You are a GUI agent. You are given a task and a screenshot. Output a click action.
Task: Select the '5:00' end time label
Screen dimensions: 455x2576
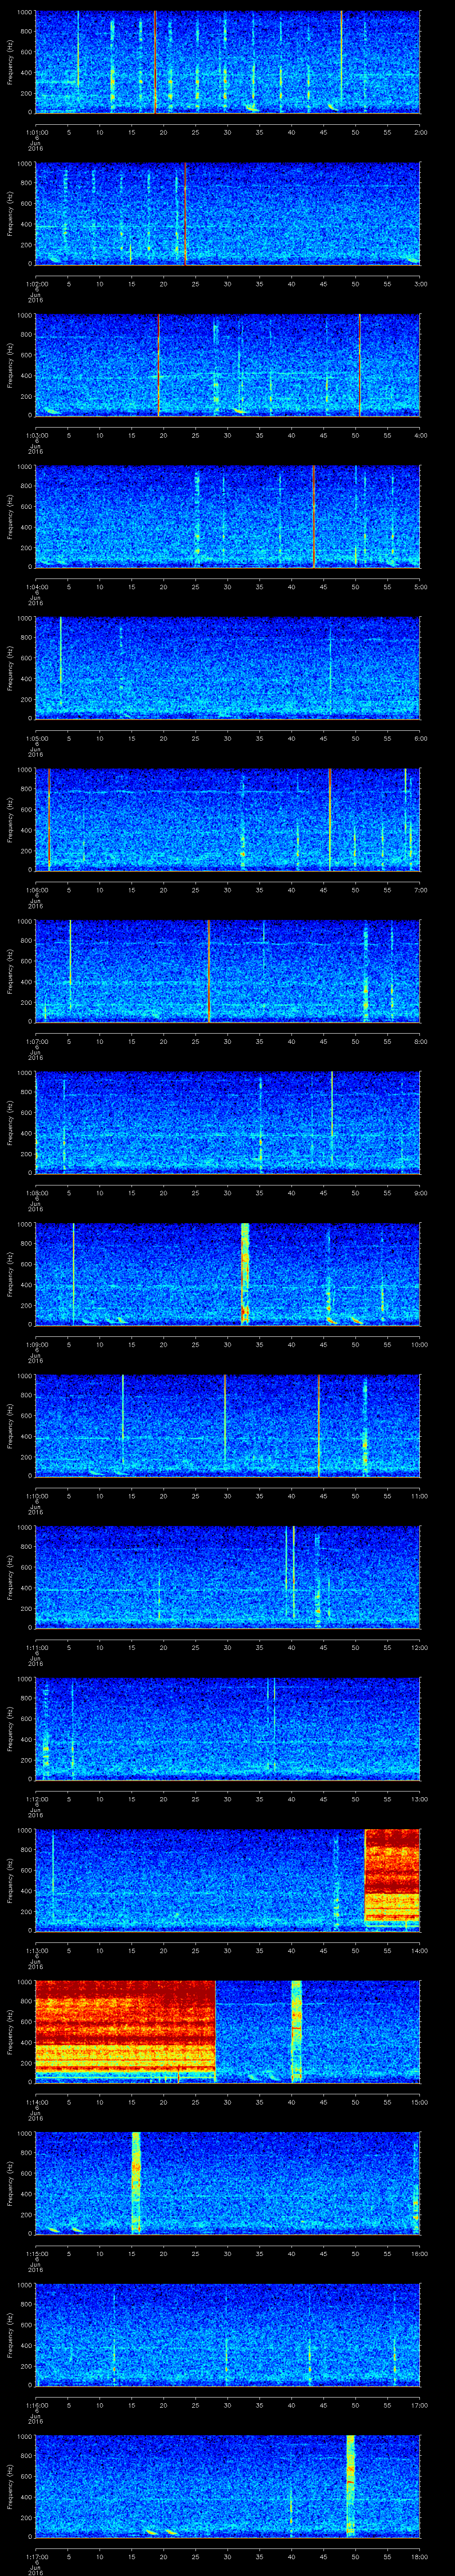point(420,587)
